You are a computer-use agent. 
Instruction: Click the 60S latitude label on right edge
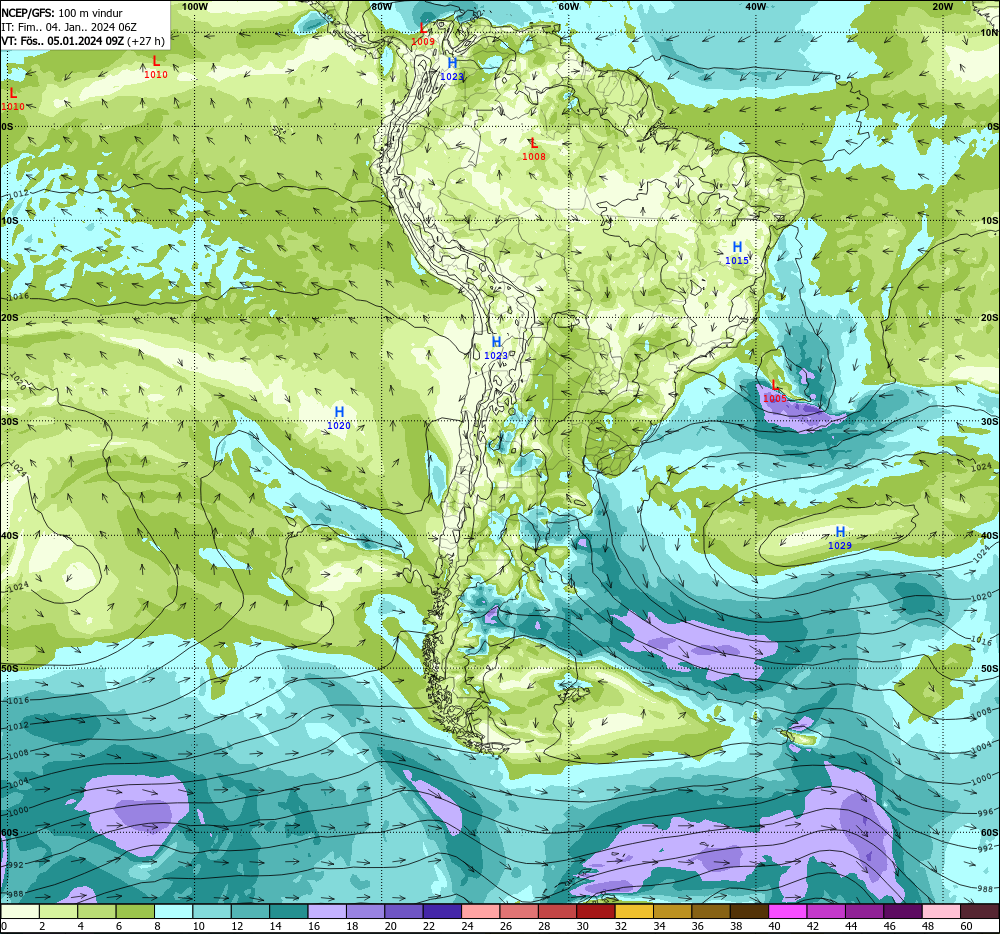click(989, 833)
